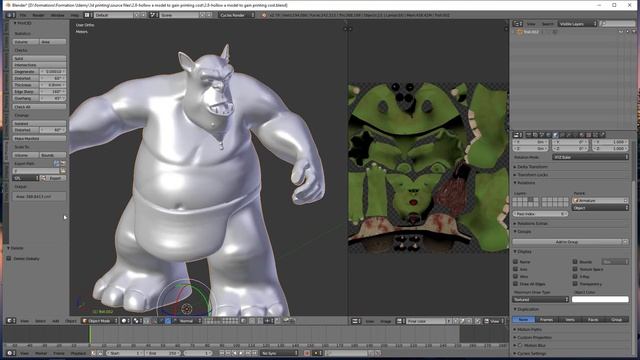Open the Scene properties tab icon
Viewport: 640px width, 360px height.
542,135
